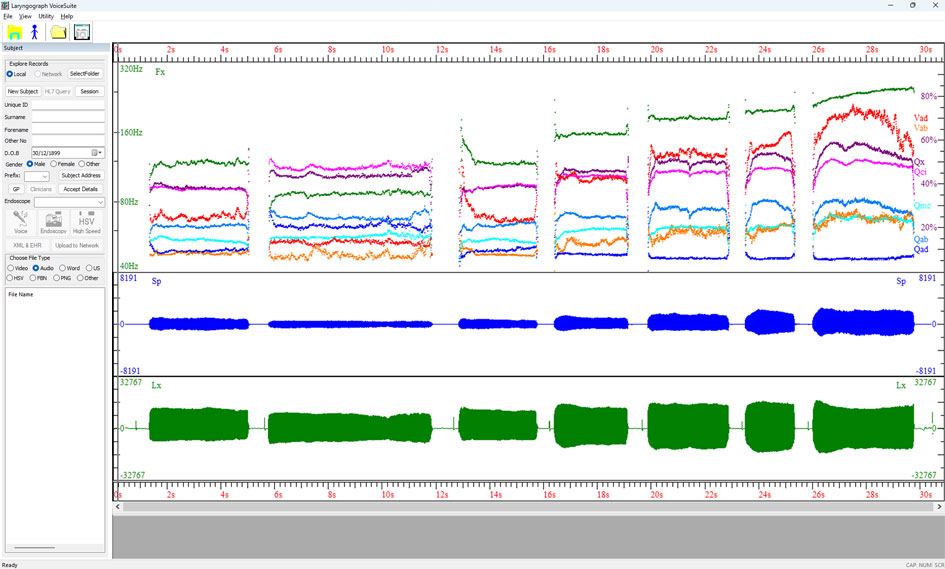This screenshot has height=569, width=945.
Task: Click the scrollbar right arrow below the waveforms
Action: point(939,507)
